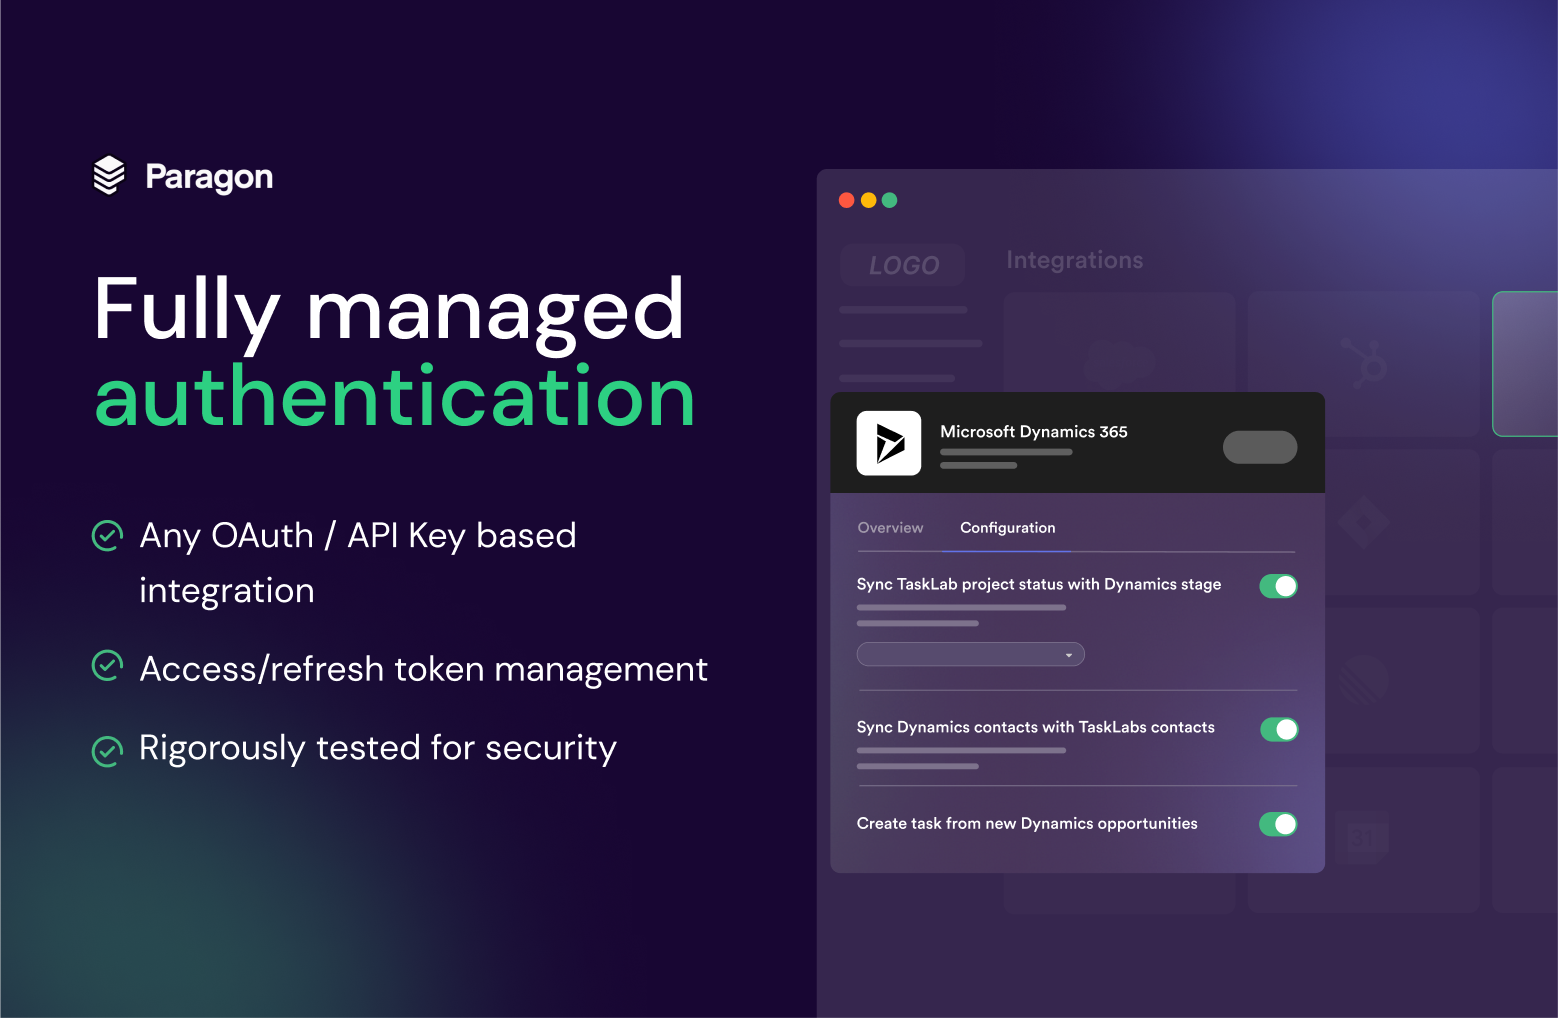The width and height of the screenshot is (1558, 1018).
Task: Click the Microsoft Dynamics 365 logo icon
Action: (888, 442)
